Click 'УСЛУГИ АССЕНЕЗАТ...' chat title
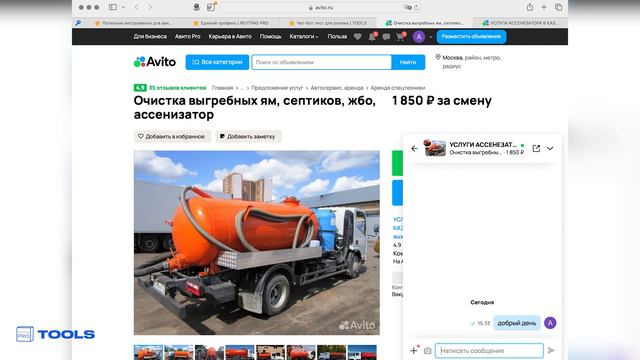 pyautogui.click(x=483, y=144)
